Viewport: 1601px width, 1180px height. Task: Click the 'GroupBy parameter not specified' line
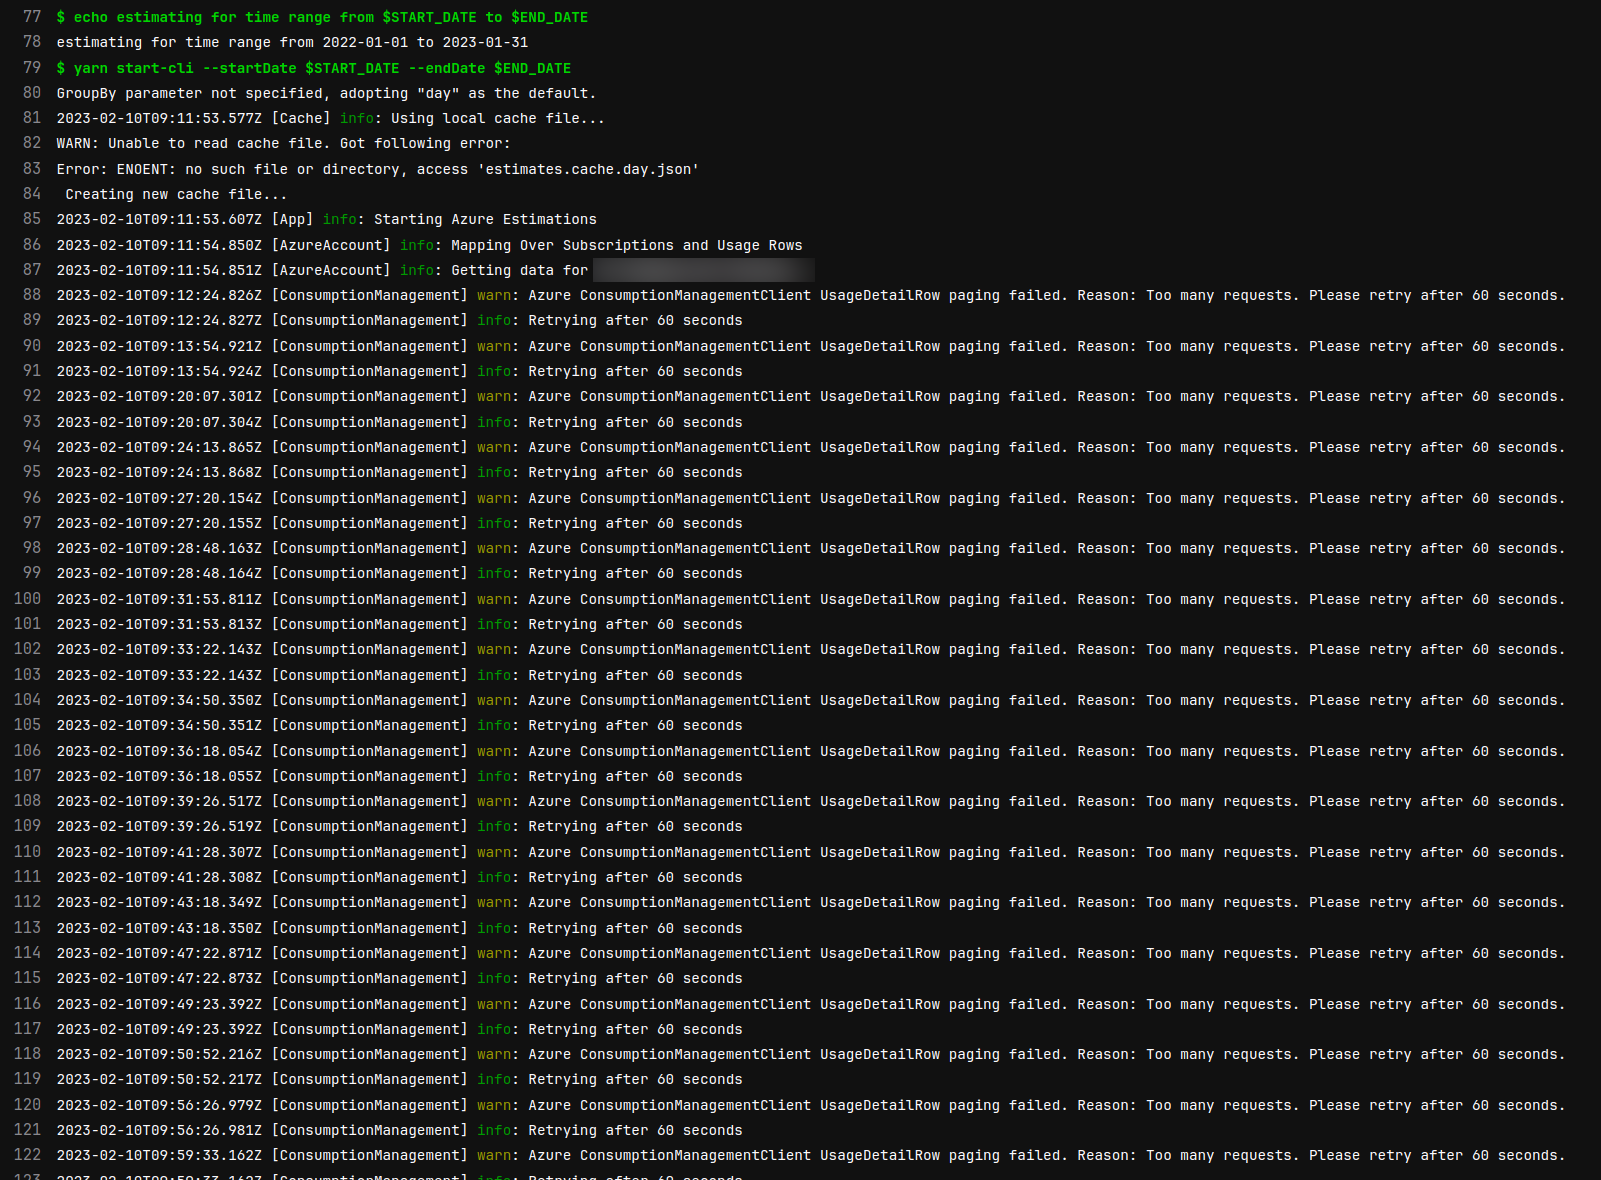(326, 93)
